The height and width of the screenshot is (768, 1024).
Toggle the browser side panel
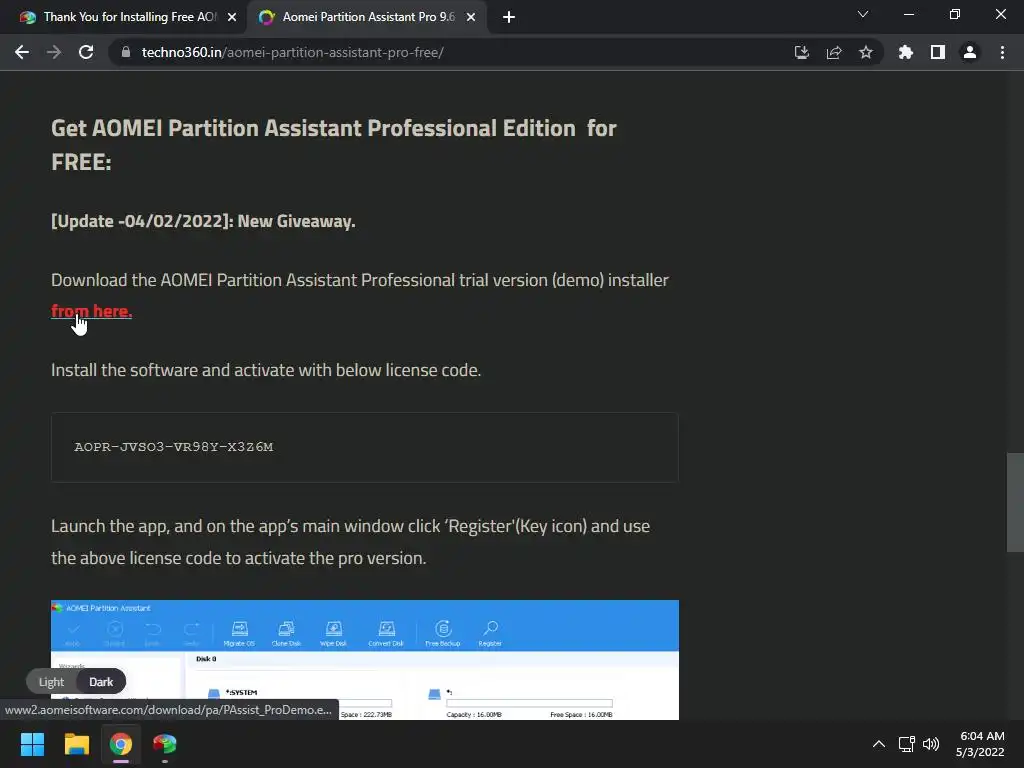tap(938, 52)
